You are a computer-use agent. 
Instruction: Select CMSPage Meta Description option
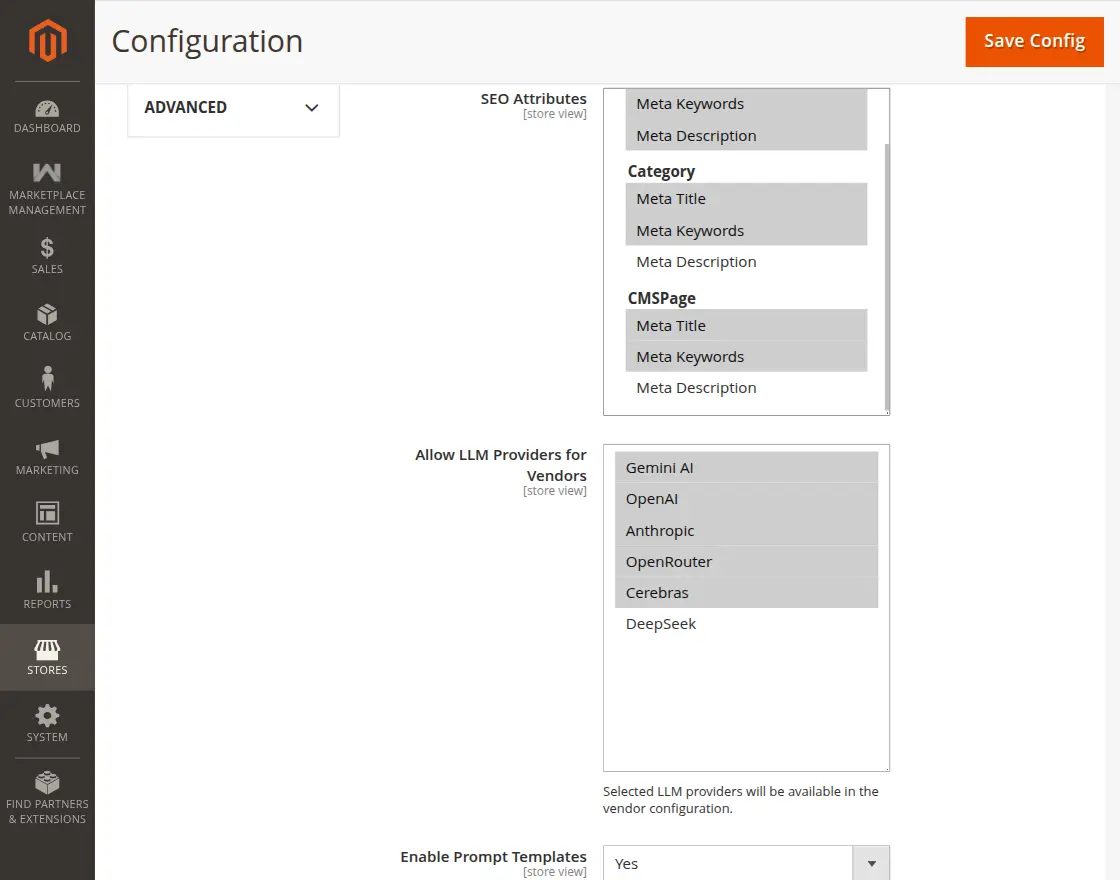coord(746,388)
